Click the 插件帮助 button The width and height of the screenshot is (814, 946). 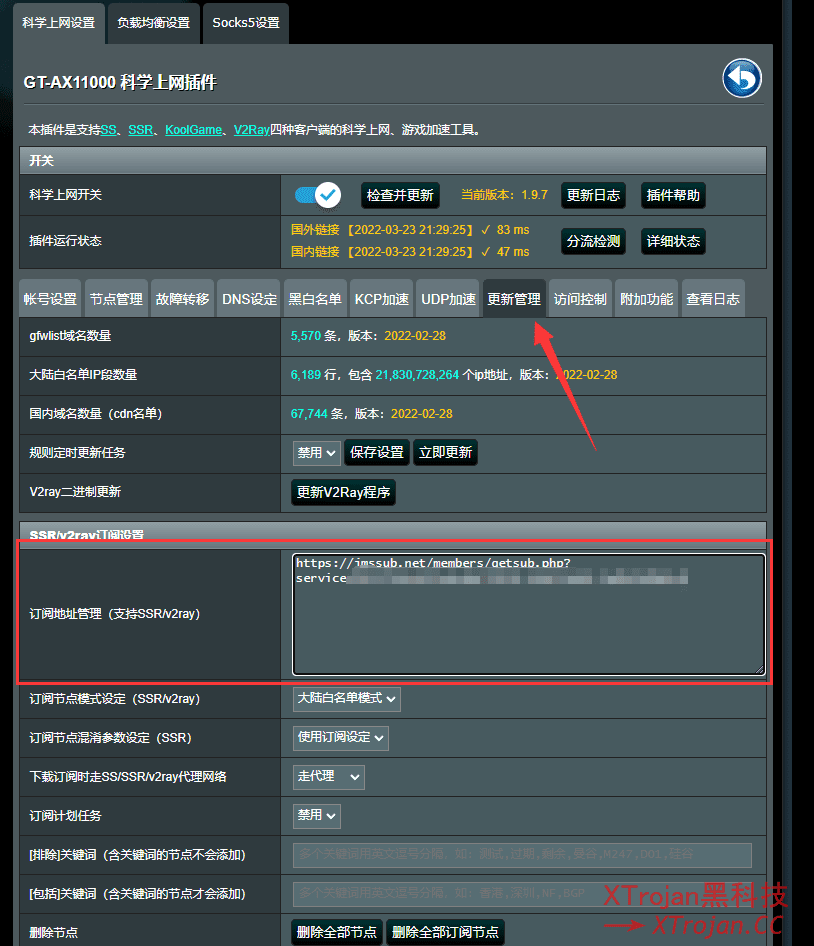click(673, 195)
